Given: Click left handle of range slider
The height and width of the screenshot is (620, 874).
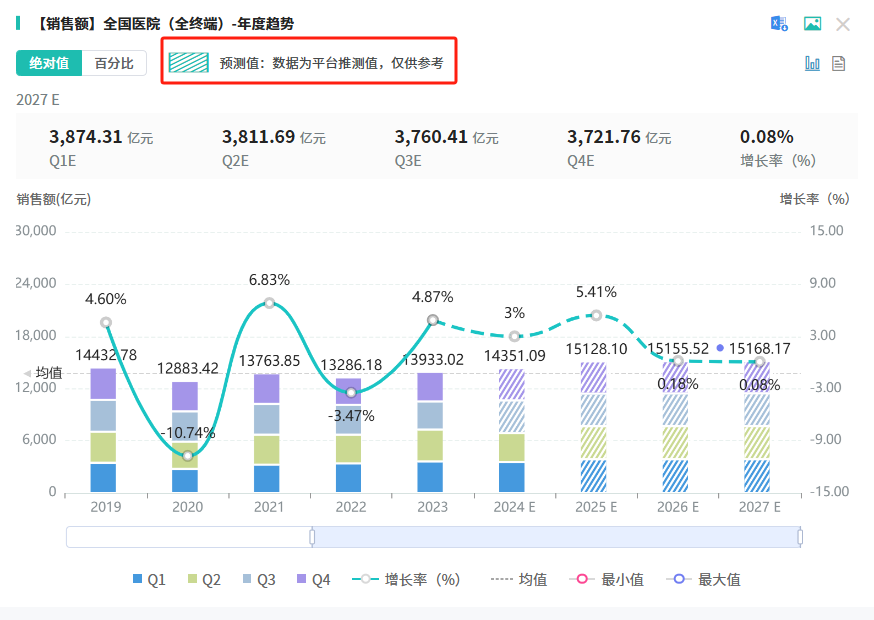Looking at the screenshot, I should (x=312, y=537).
